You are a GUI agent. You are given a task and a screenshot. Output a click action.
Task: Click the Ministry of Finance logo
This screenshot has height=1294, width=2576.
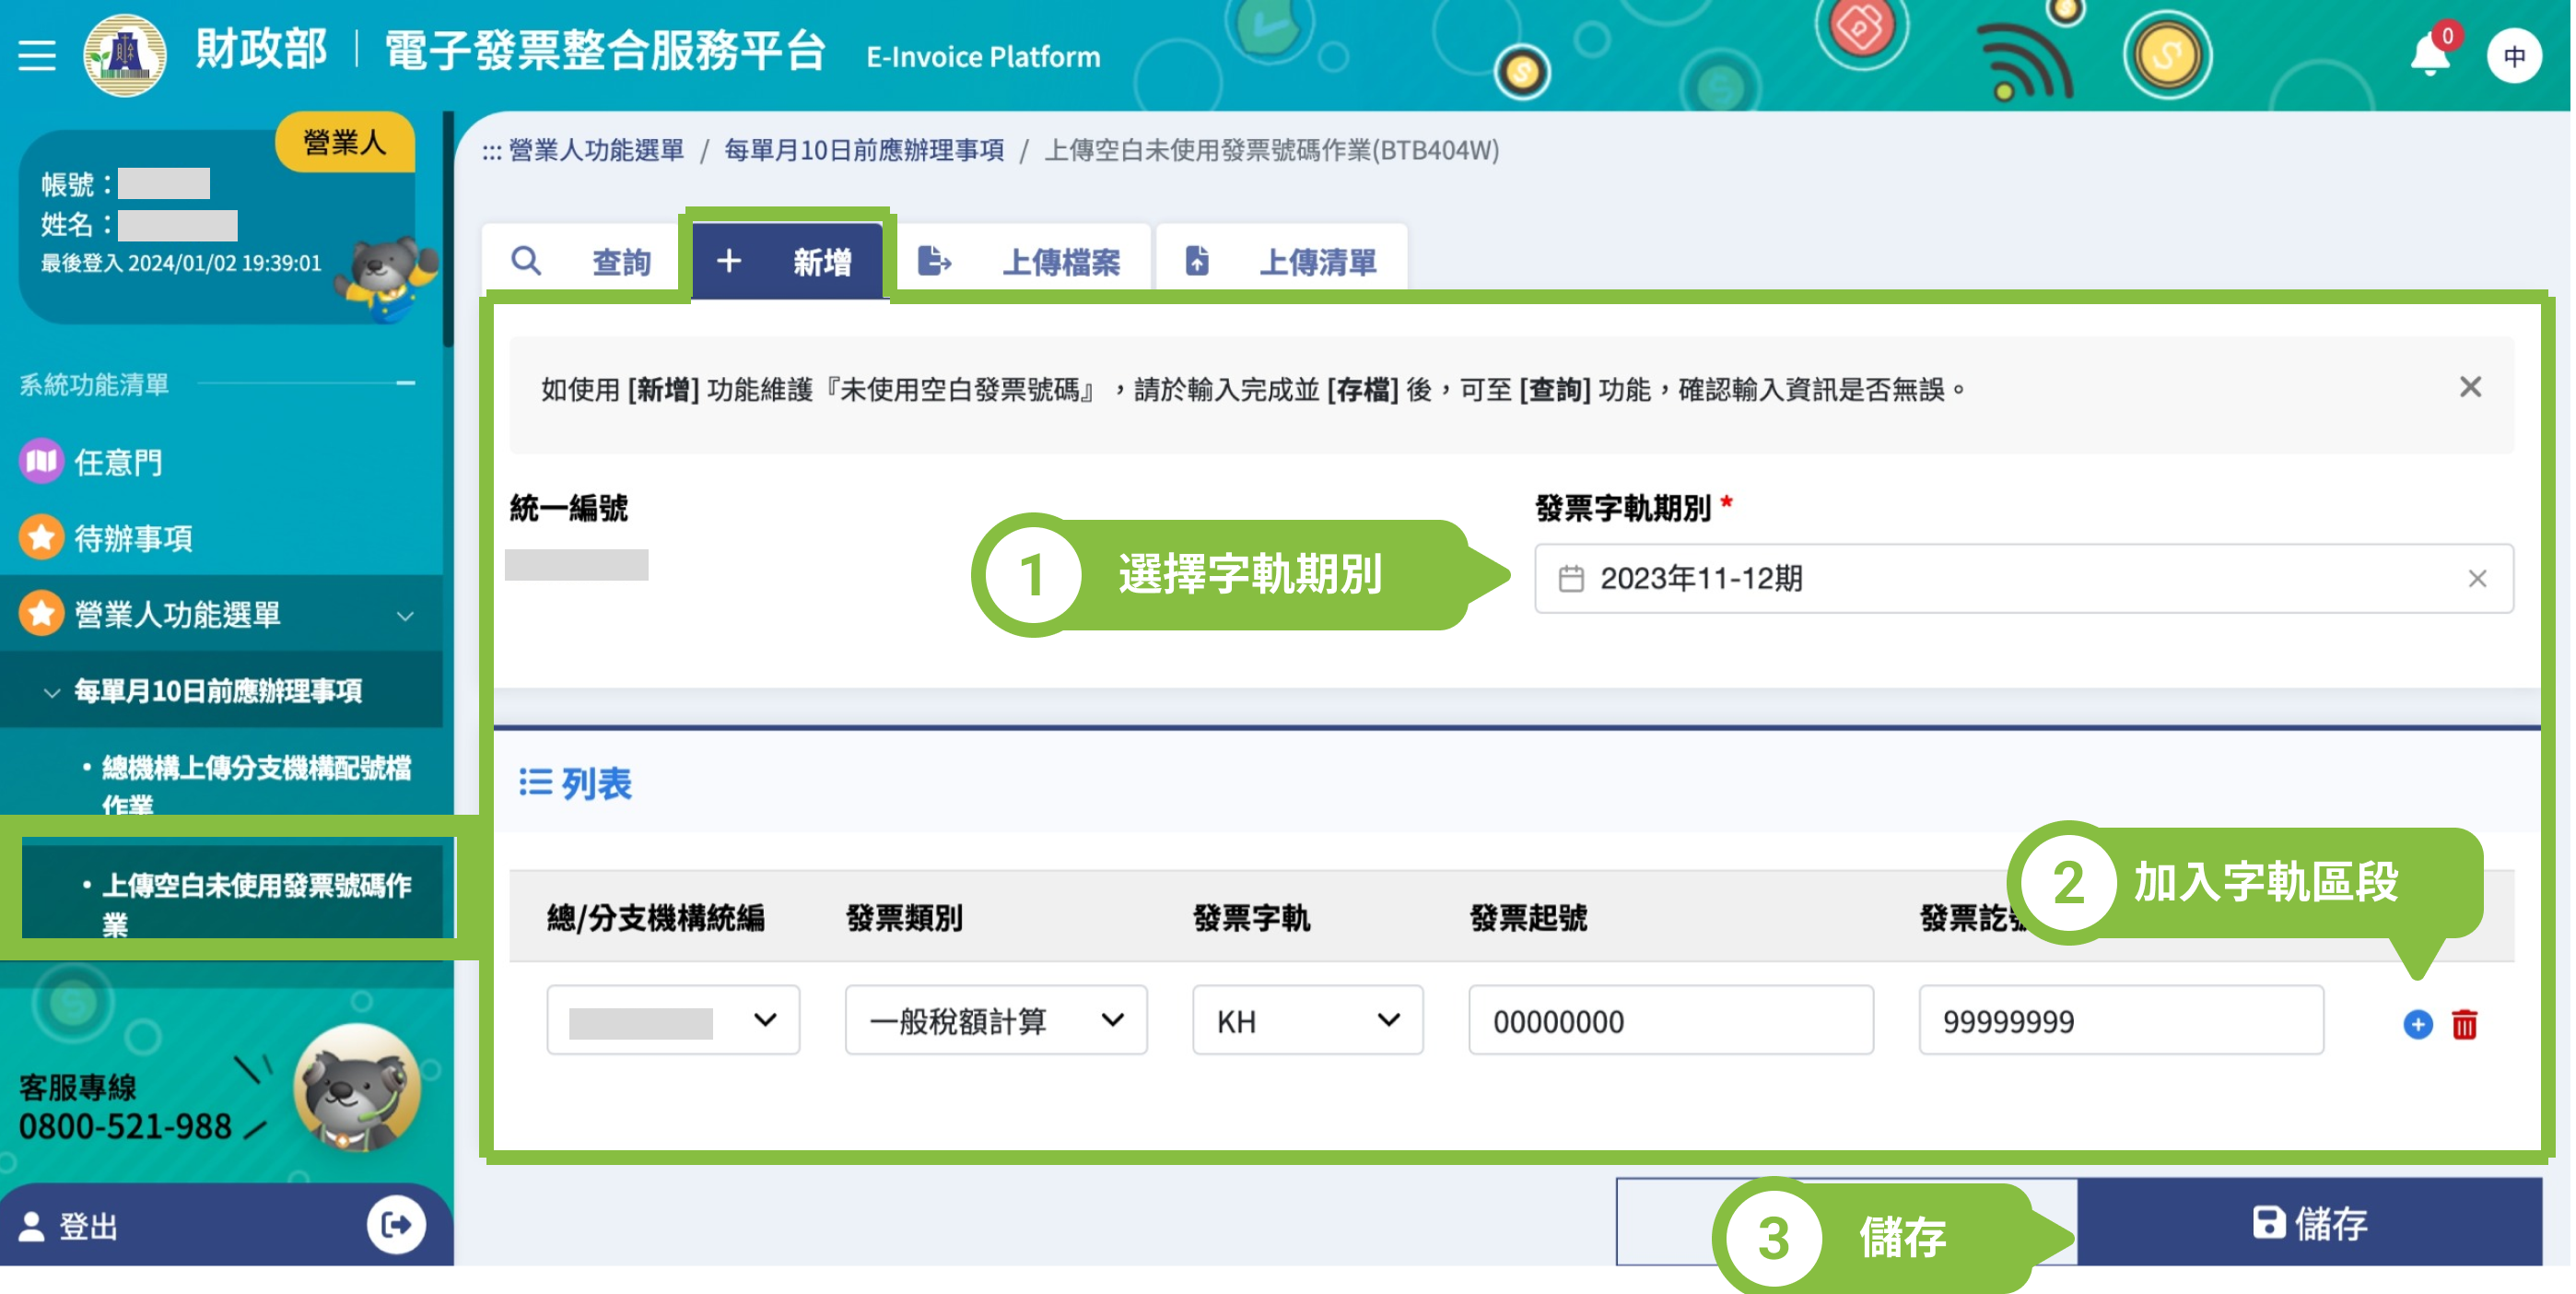(125, 55)
